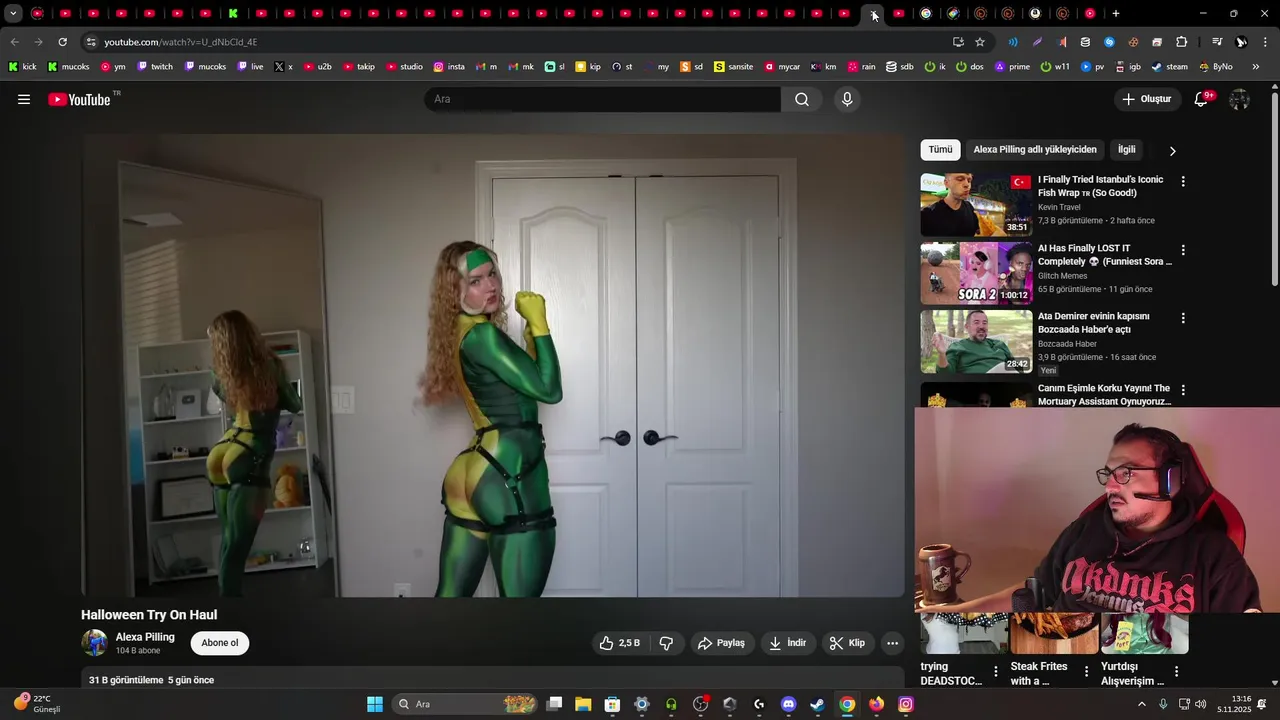Open the prime bookmark
The image size is (1280, 720).
coord(1011,67)
